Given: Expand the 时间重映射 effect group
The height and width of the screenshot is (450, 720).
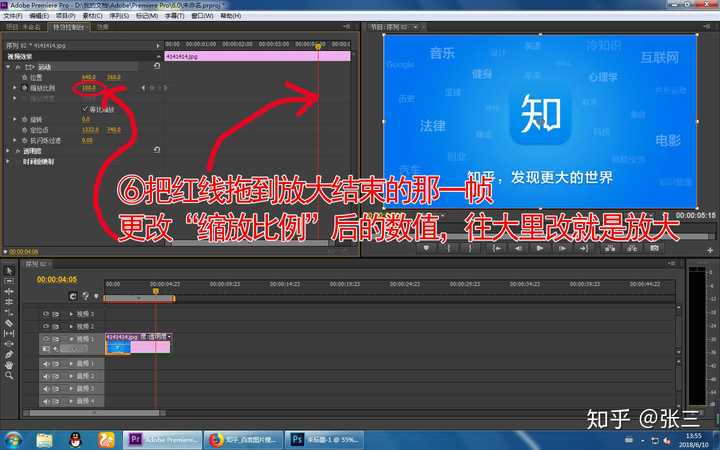Looking at the screenshot, I should [8, 161].
